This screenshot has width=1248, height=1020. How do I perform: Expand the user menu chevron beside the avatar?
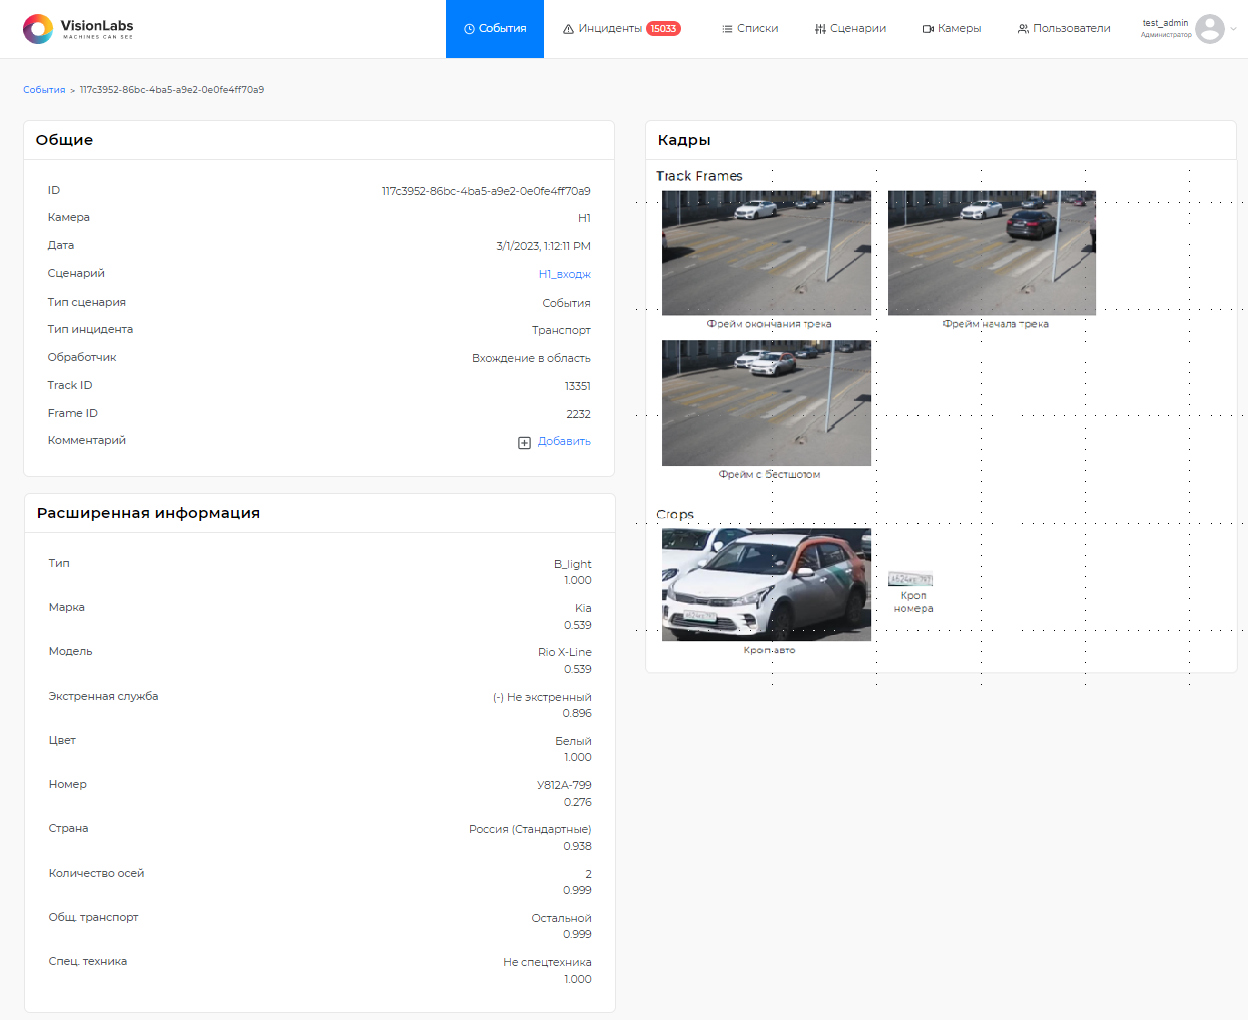pyautogui.click(x=1233, y=29)
